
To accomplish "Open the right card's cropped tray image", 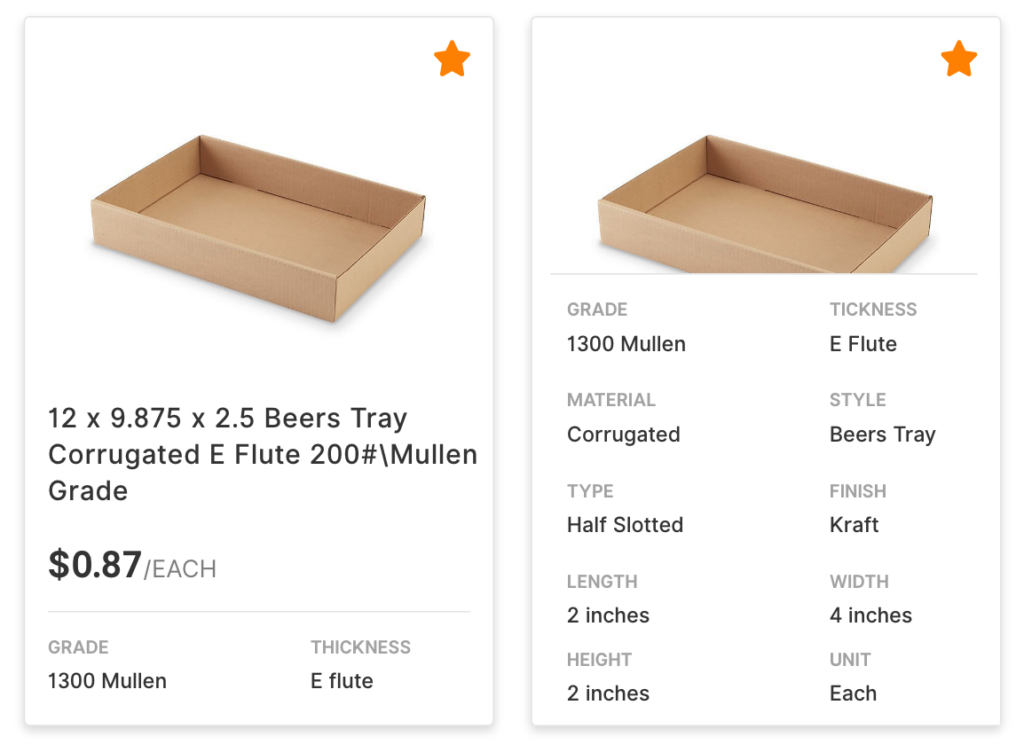I will coord(765,204).
